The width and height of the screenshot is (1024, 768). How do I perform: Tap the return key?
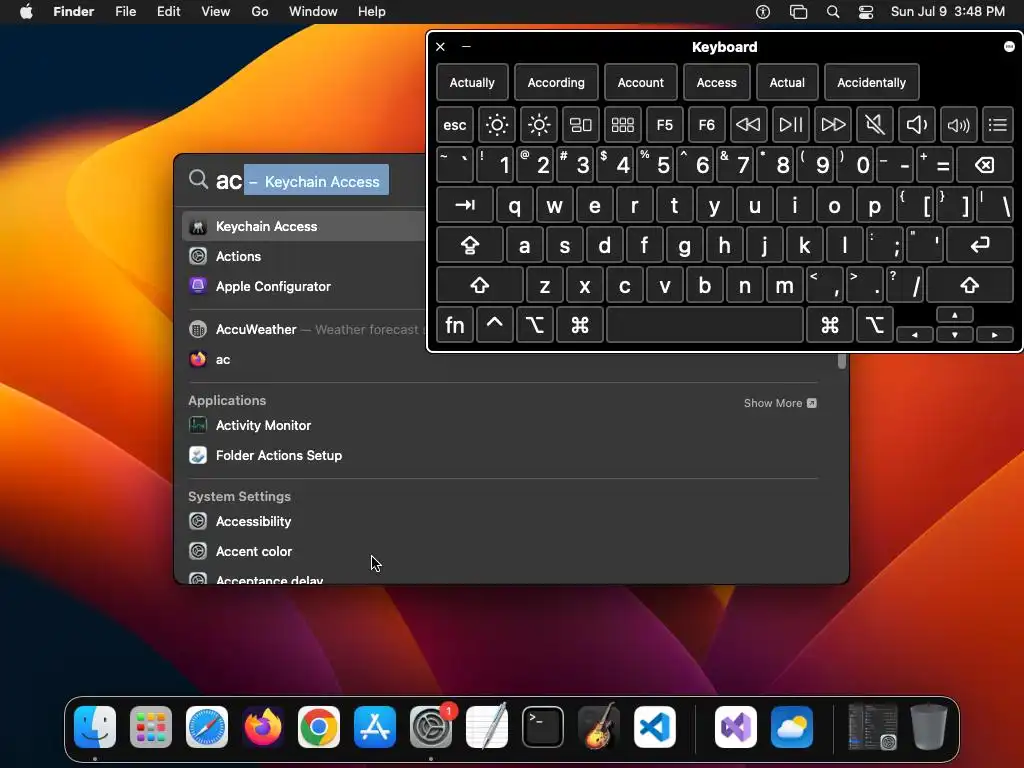[980, 245]
